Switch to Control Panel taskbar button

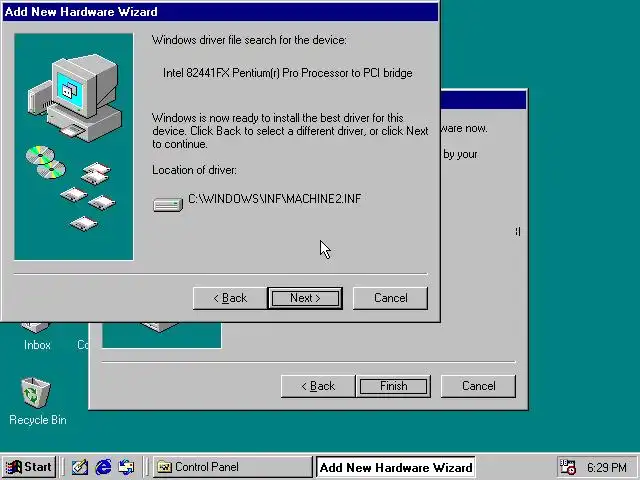click(x=233, y=467)
